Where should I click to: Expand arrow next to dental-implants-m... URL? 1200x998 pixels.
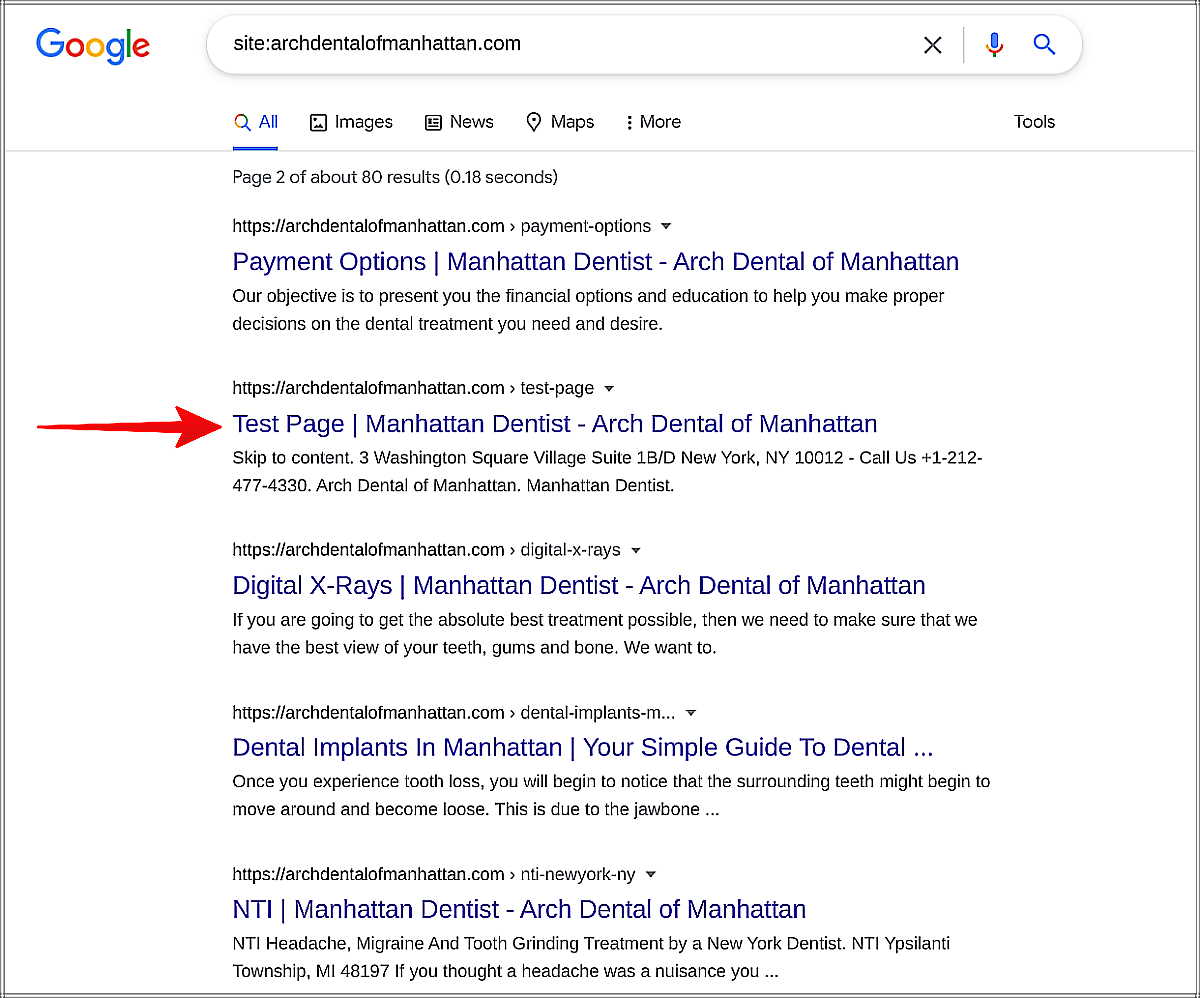[x=691, y=713]
